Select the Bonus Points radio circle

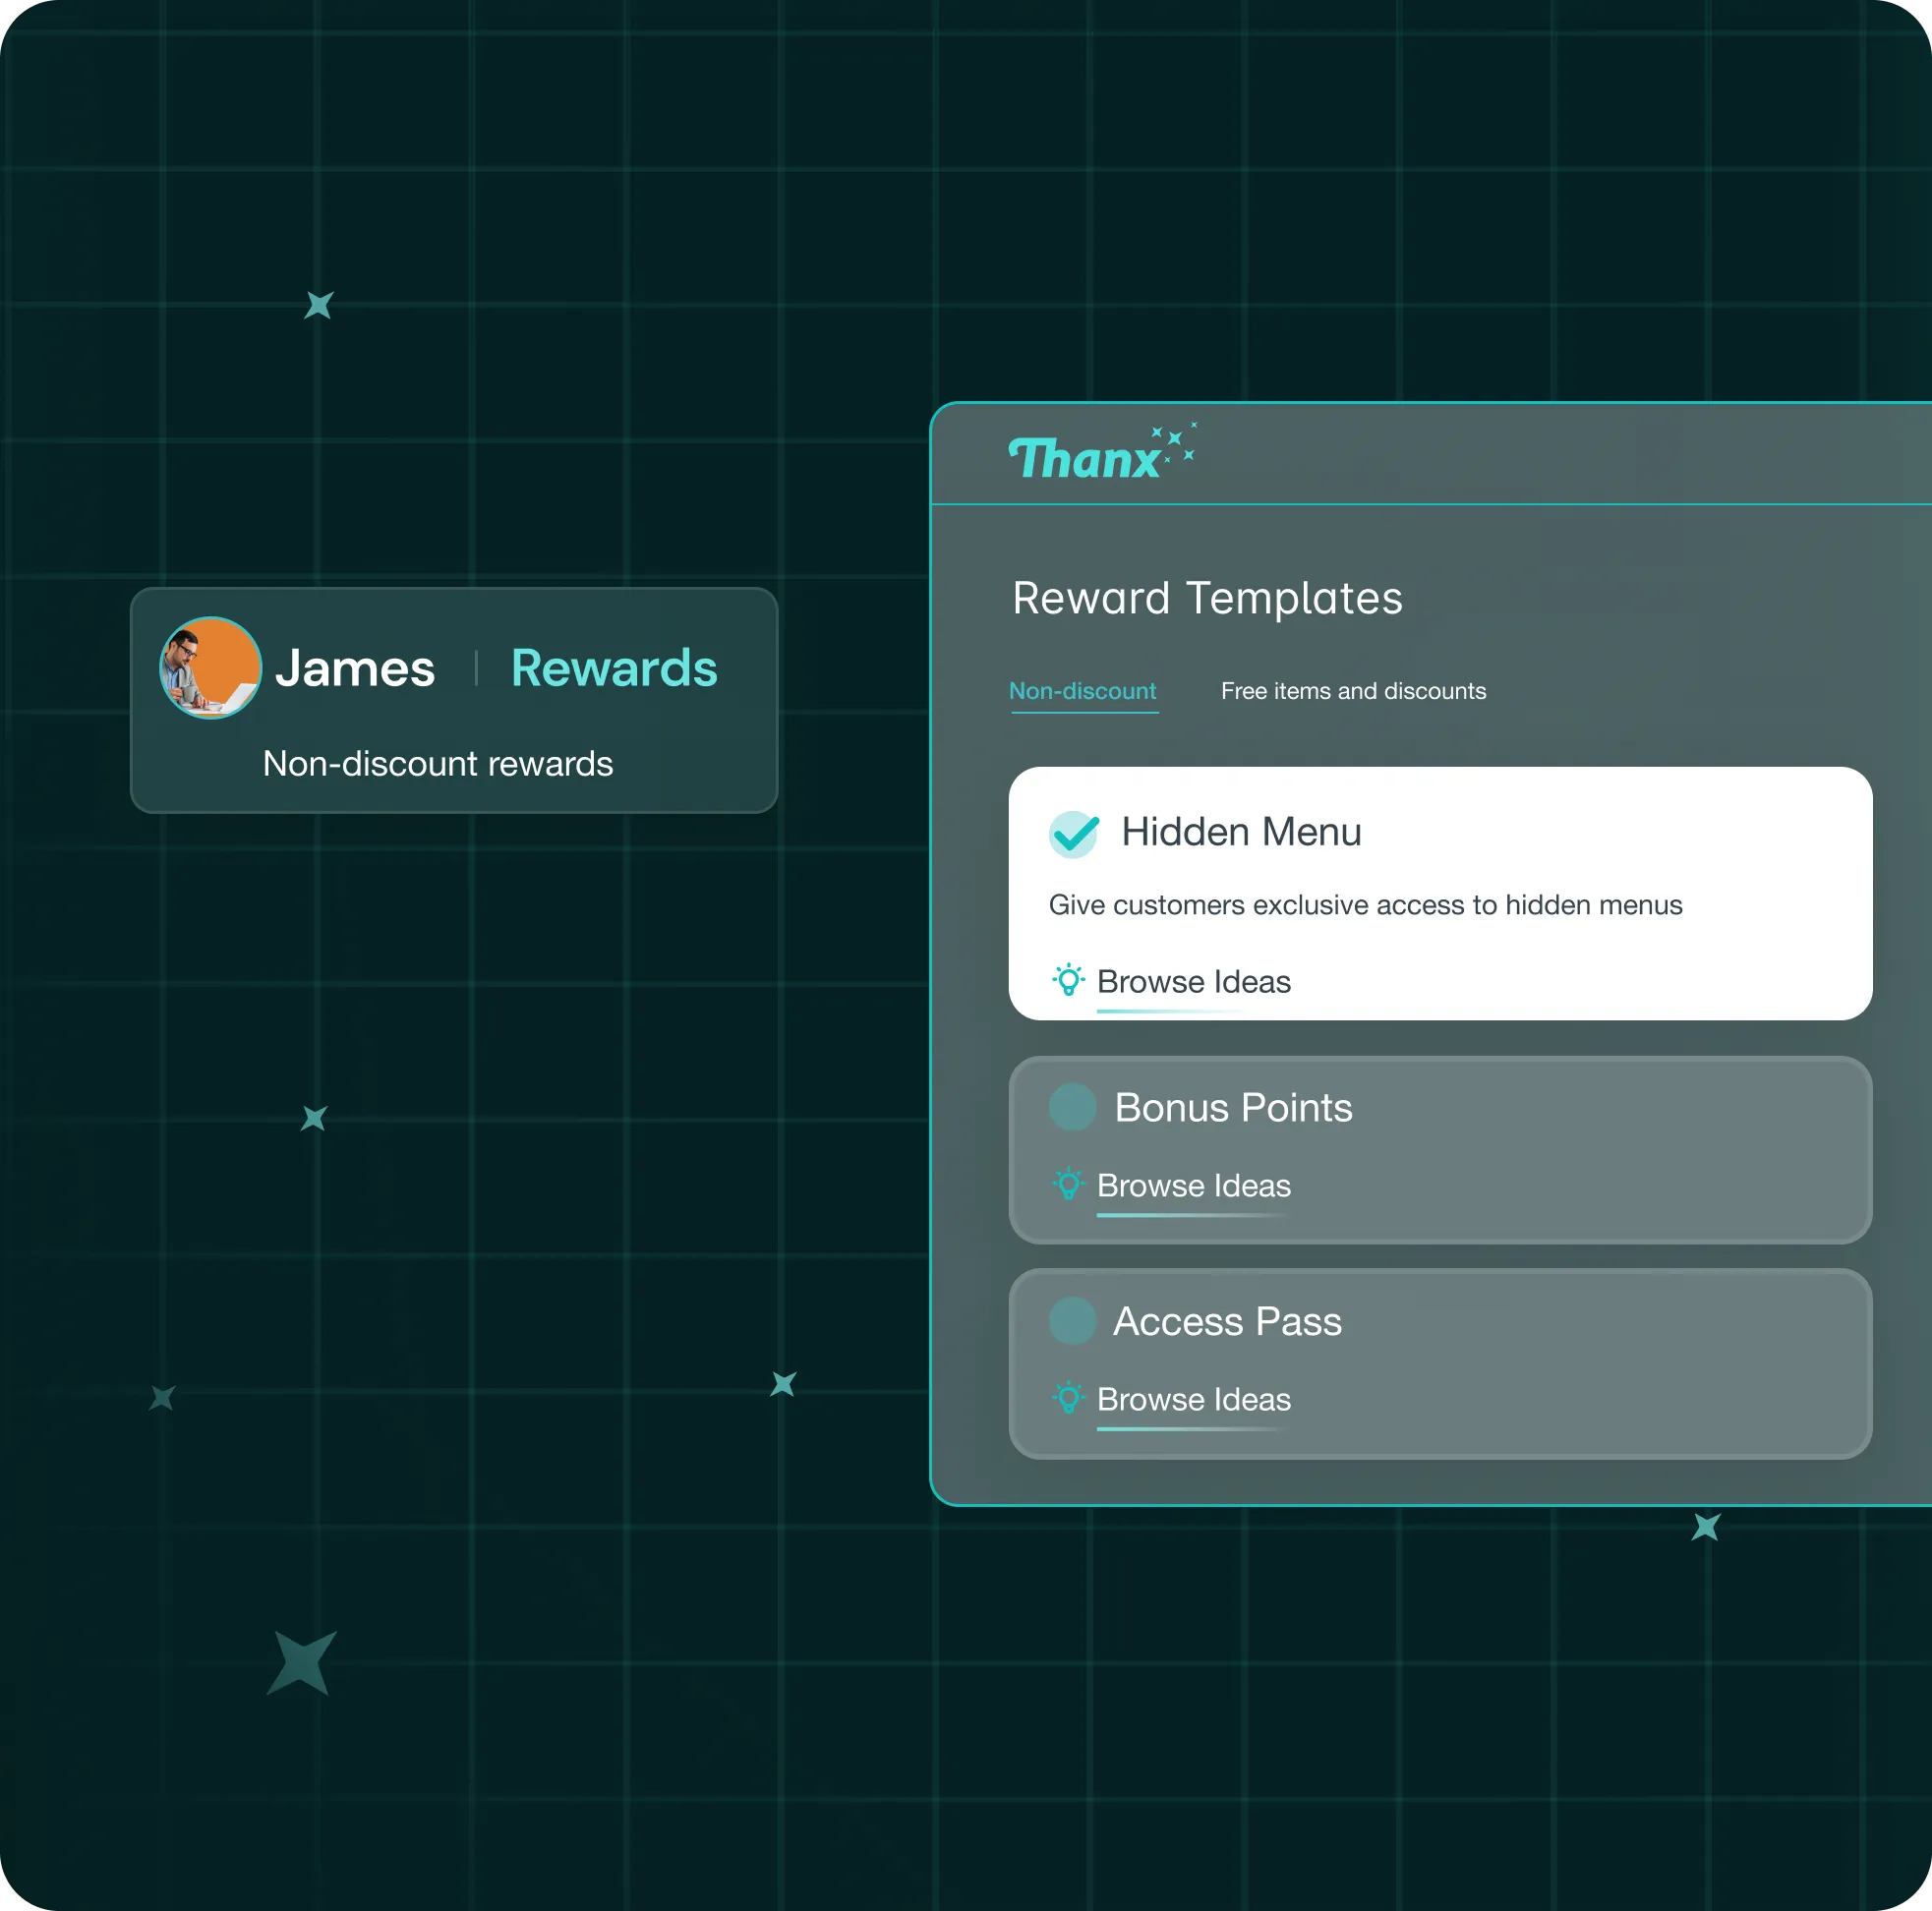point(1072,1107)
